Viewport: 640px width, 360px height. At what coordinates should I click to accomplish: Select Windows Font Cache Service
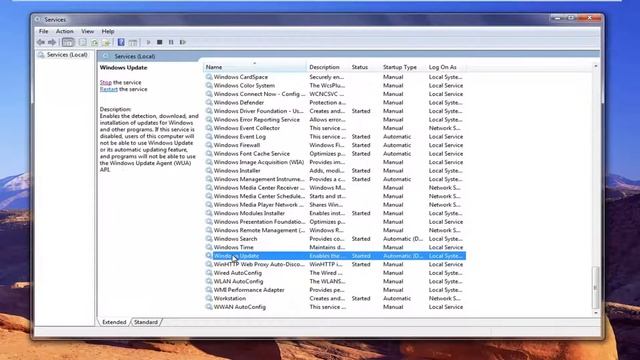335,153
